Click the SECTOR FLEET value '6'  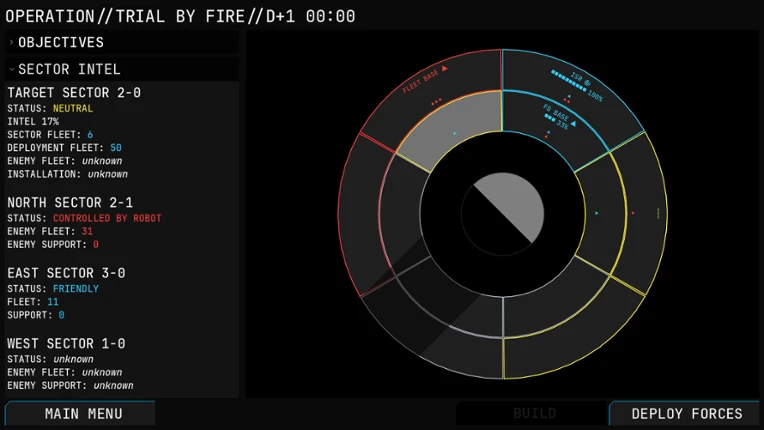click(x=90, y=134)
